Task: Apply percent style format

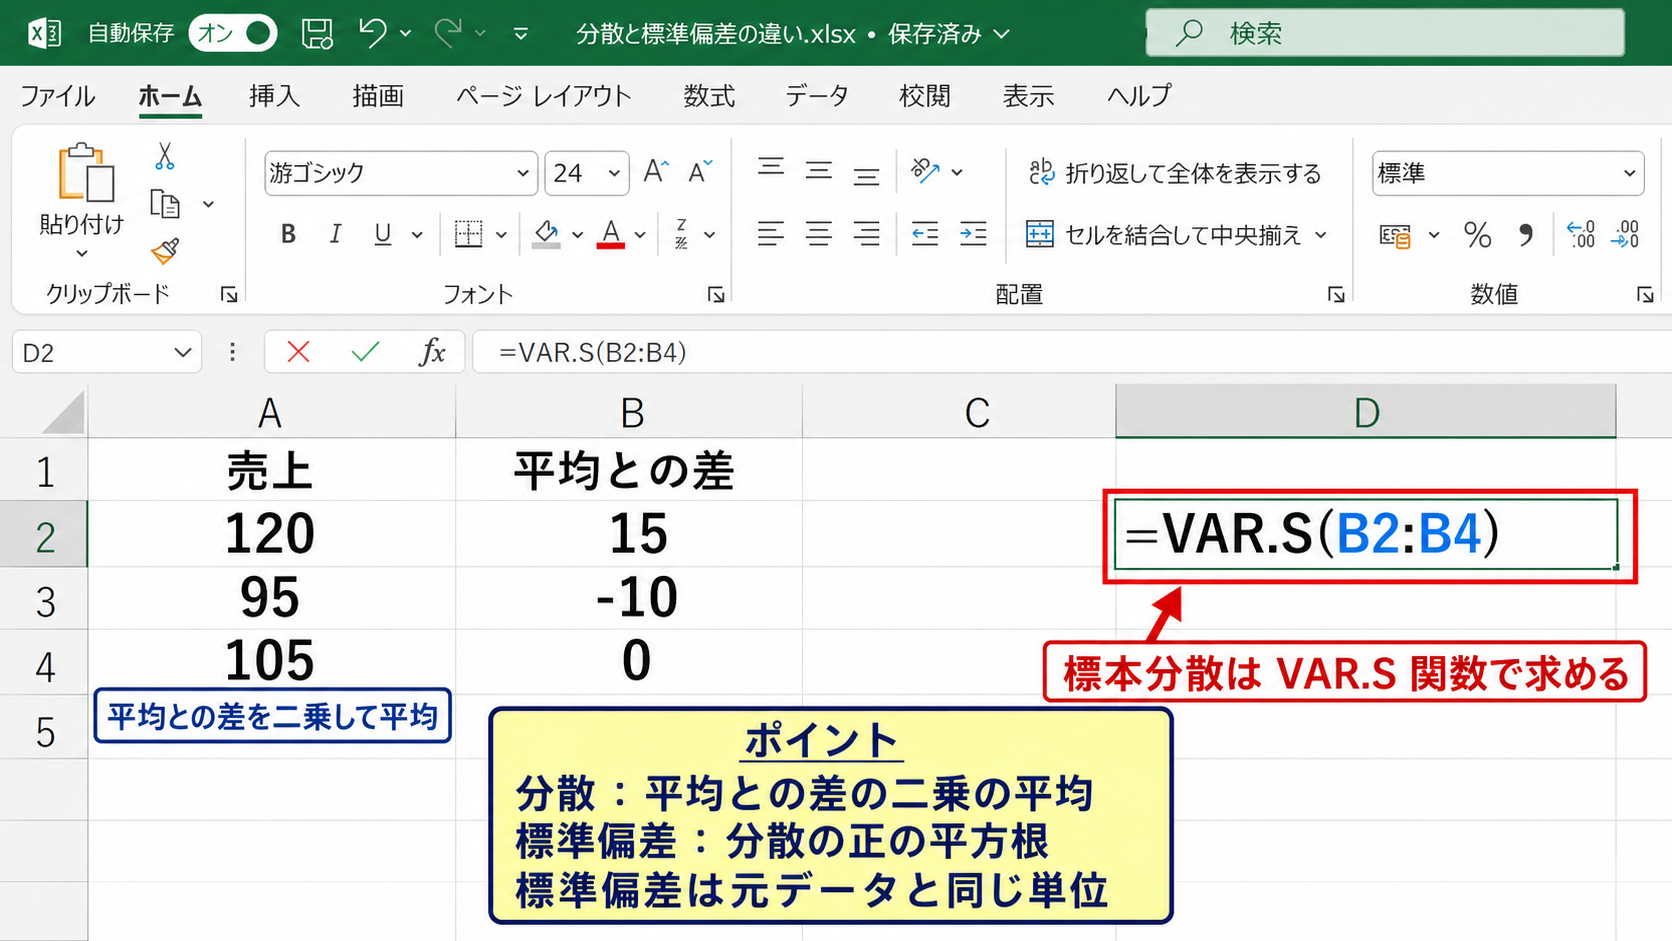Action: pos(1477,235)
